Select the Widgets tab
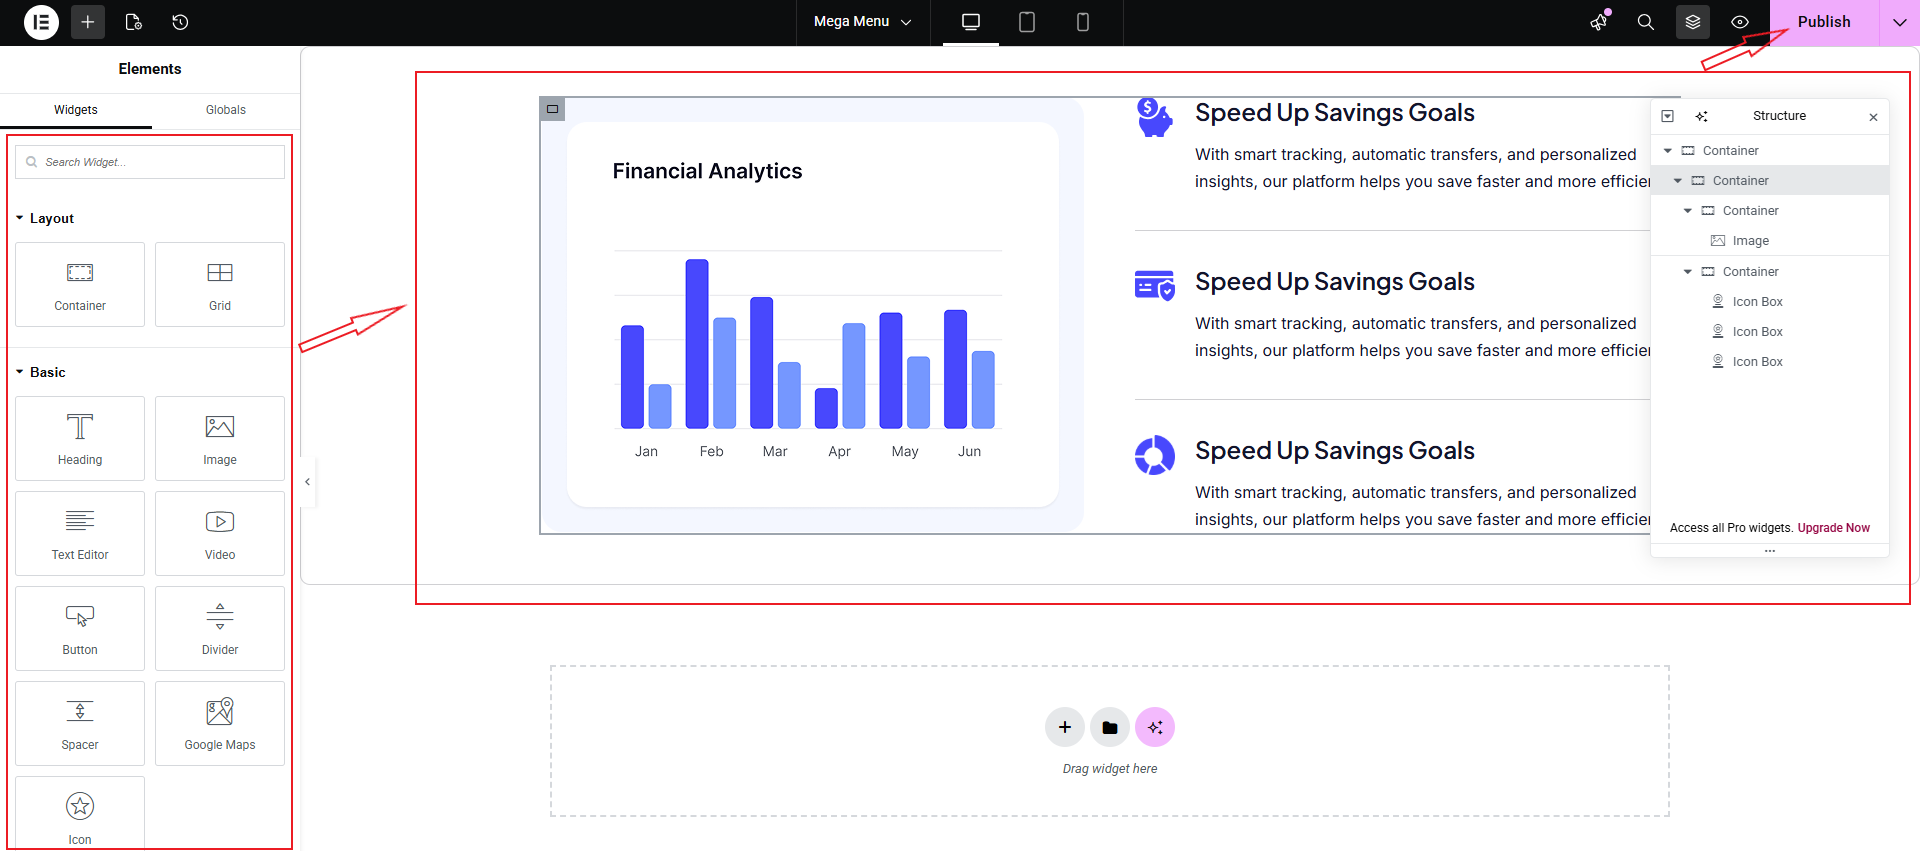The height and width of the screenshot is (851, 1920). coord(76,110)
